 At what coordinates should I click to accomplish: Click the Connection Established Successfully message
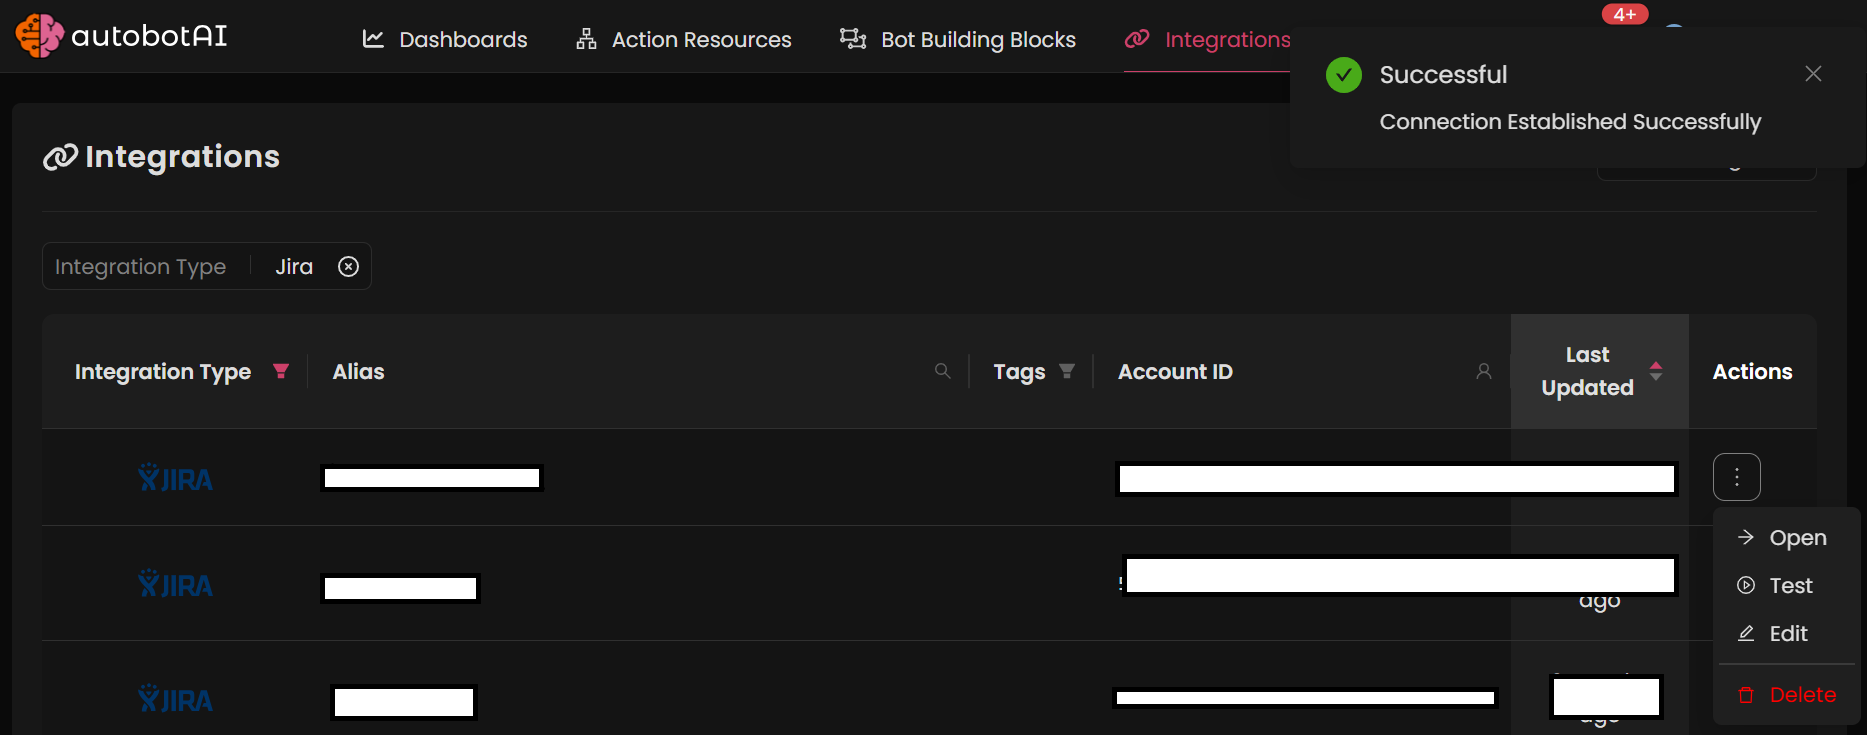click(1570, 122)
